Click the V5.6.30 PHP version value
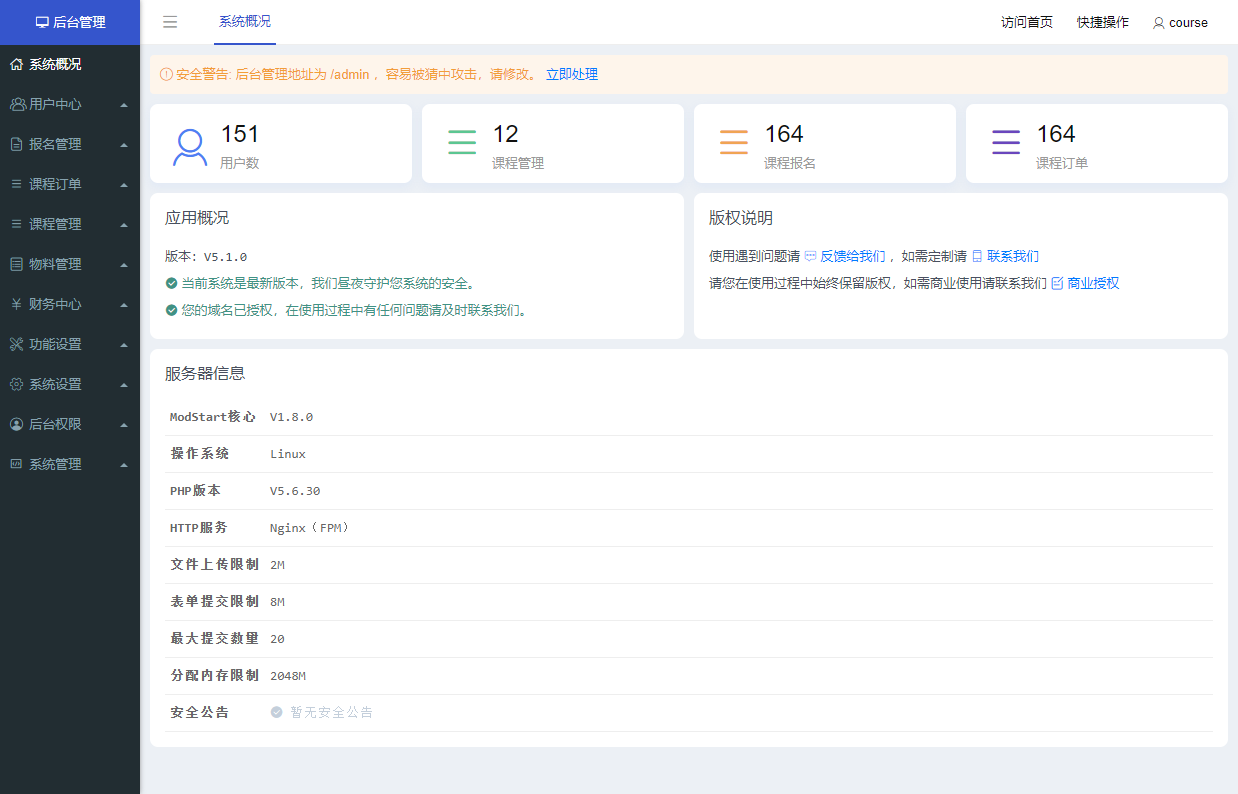The image size is (1238, 794). [x=295, y=491]
